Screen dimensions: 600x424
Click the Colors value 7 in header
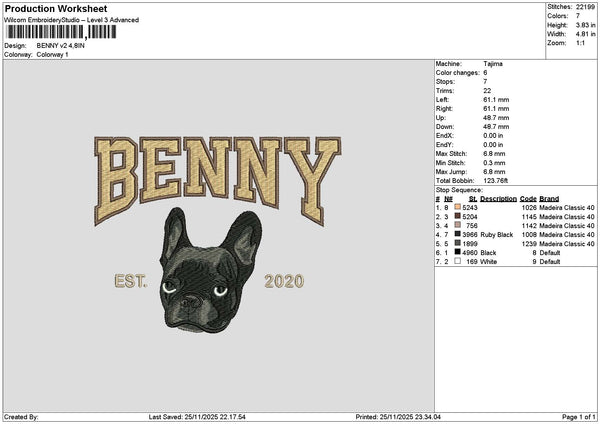tap(578, 16)
